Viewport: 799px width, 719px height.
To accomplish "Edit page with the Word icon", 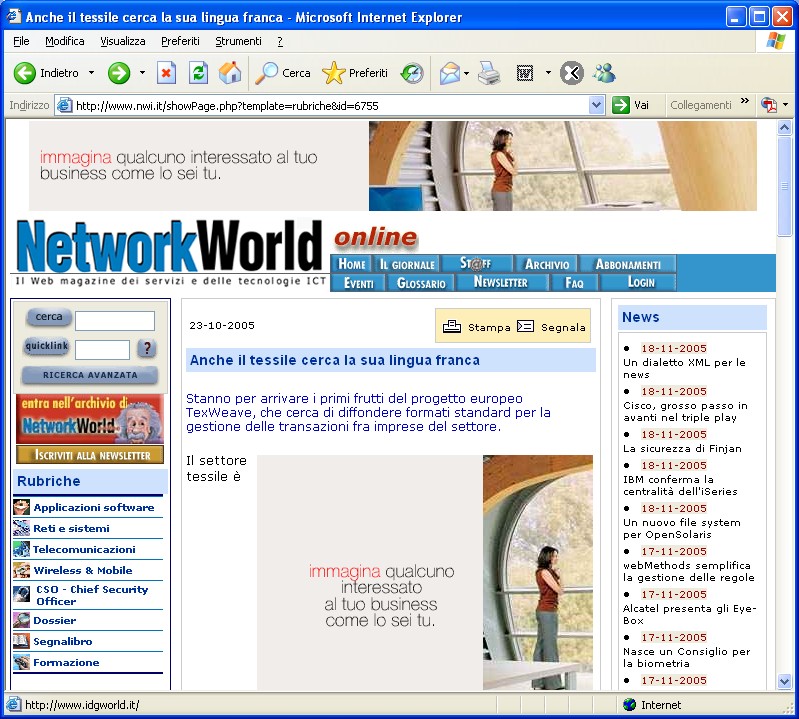I will (x=525, y=73).
